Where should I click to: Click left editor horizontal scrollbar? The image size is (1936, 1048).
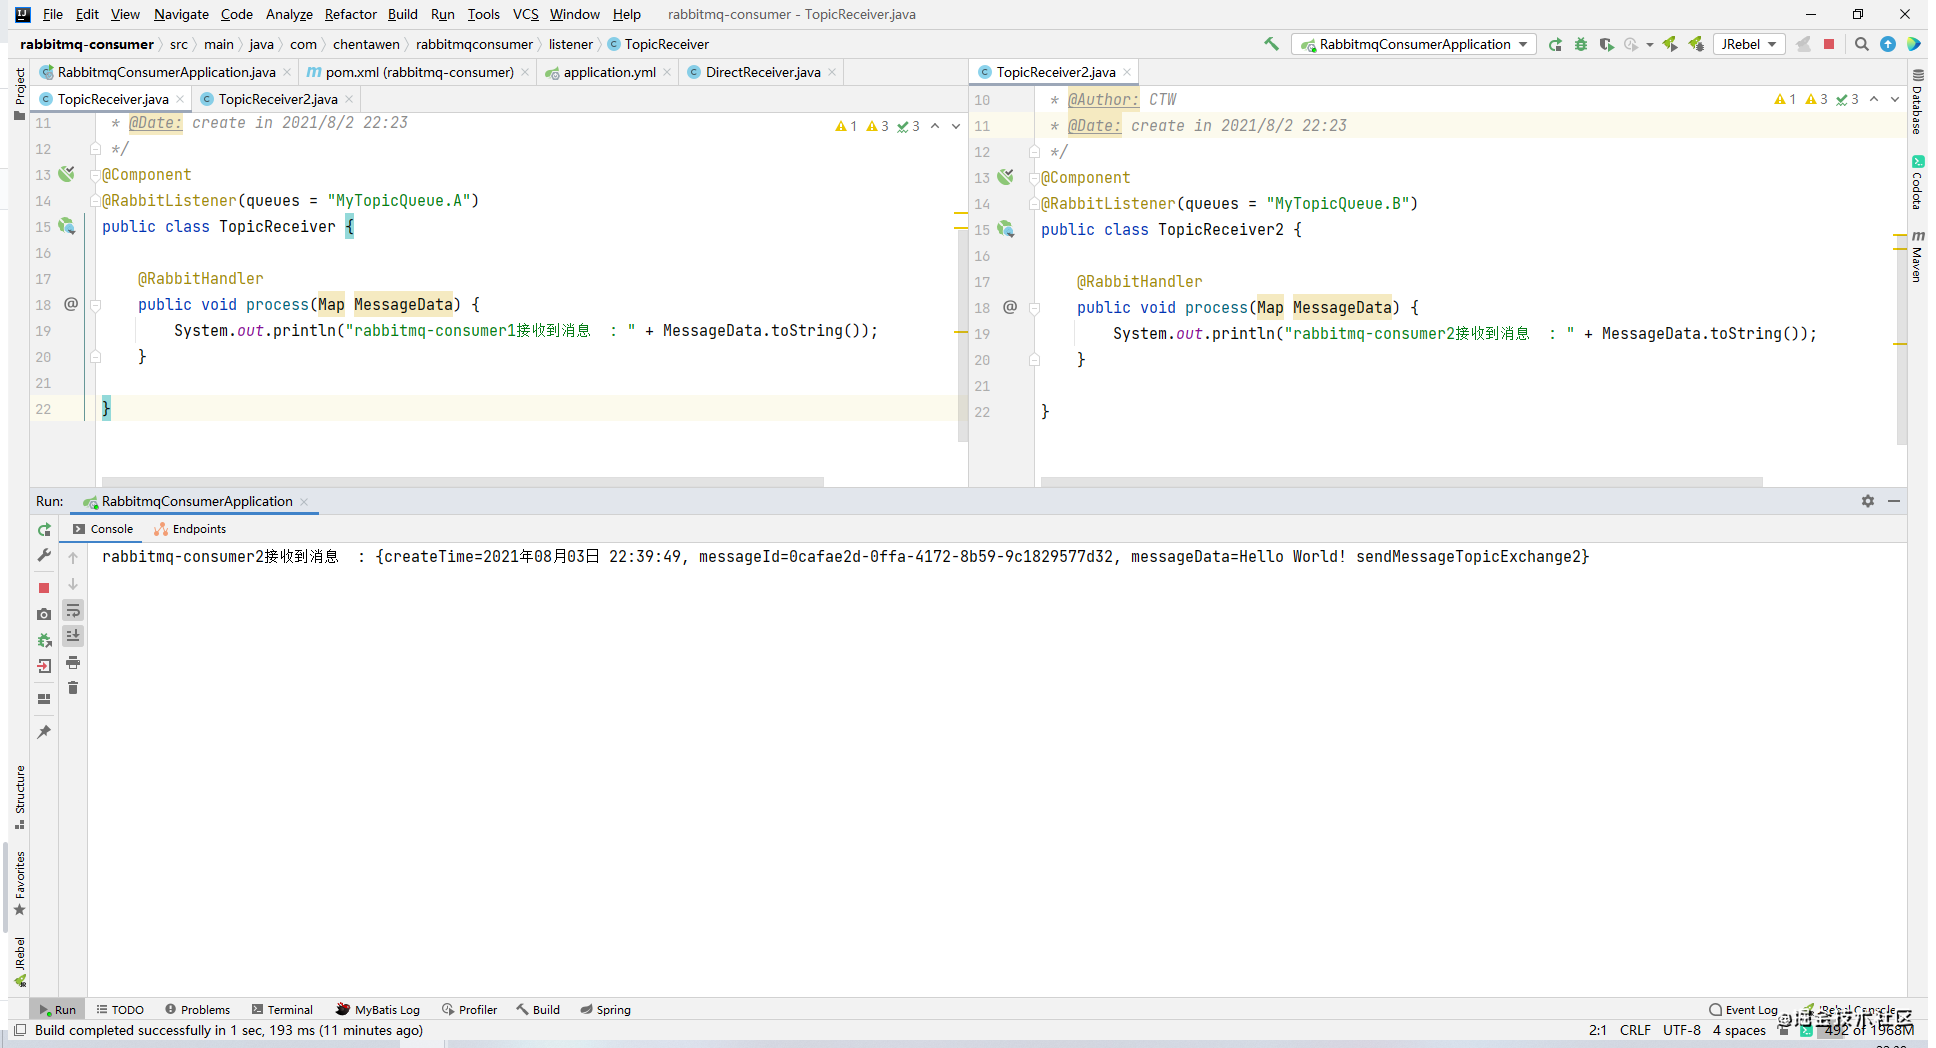point(463,481)
